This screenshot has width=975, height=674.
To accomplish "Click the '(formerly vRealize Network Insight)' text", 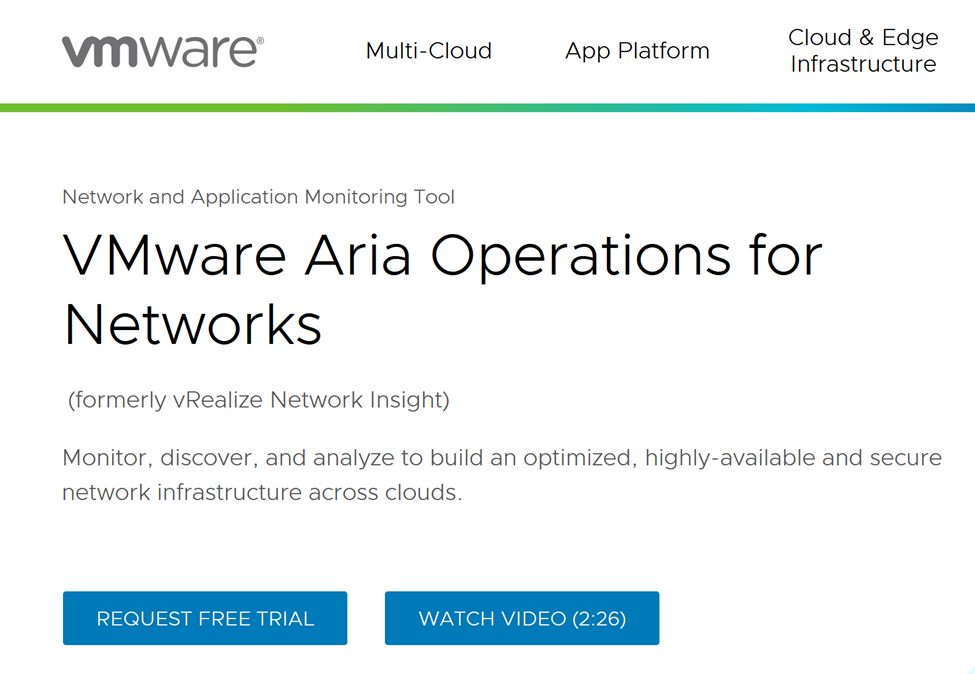I will [x=259, y=400].
